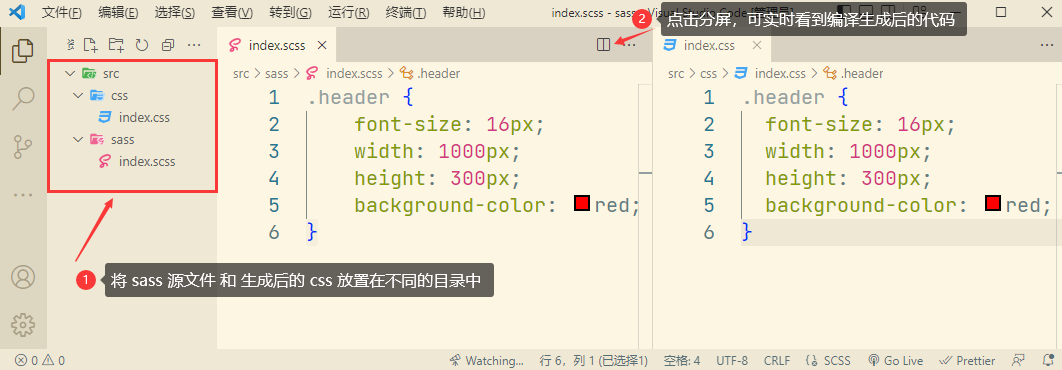Viewport: 1062px width, 370px height.
Task: Click the New Folder icon in explorer toolbar
Action: pos(116,45)
